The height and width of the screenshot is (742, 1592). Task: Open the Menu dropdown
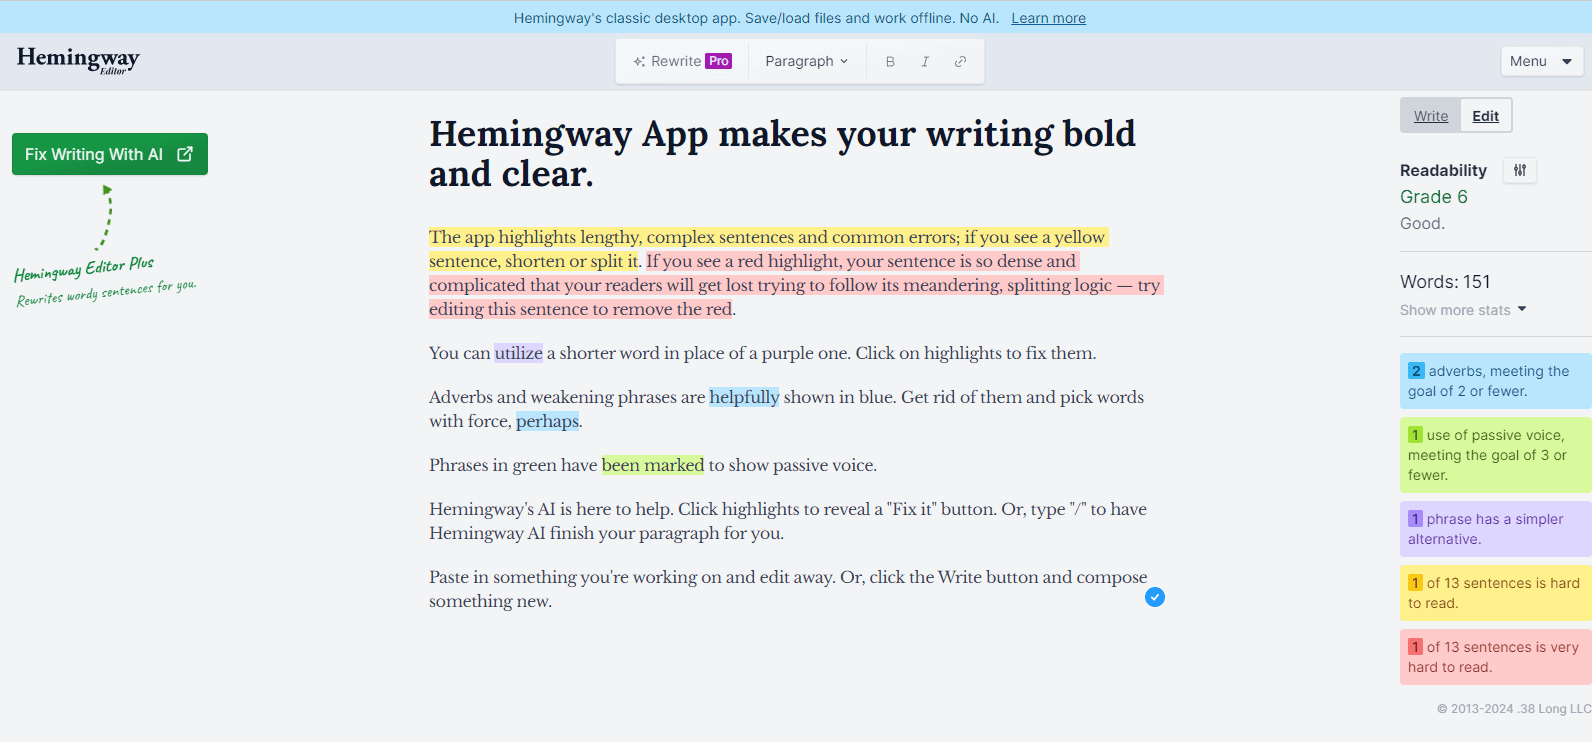1541,61
